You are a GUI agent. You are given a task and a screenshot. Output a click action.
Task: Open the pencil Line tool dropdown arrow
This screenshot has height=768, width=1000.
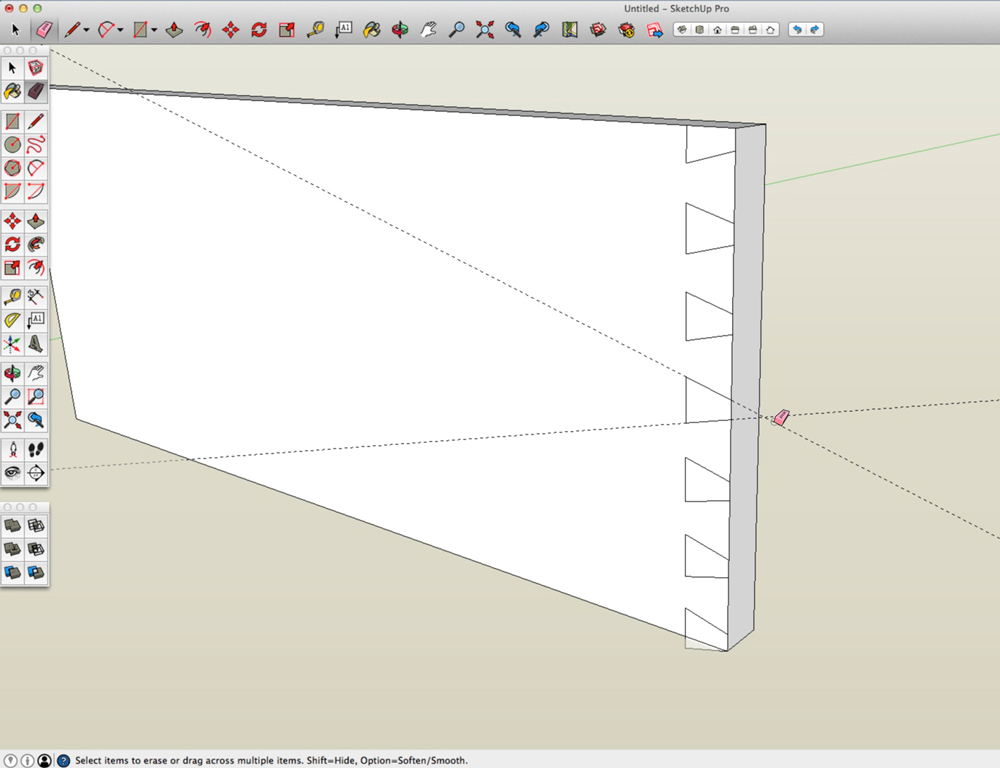point(86,30)
